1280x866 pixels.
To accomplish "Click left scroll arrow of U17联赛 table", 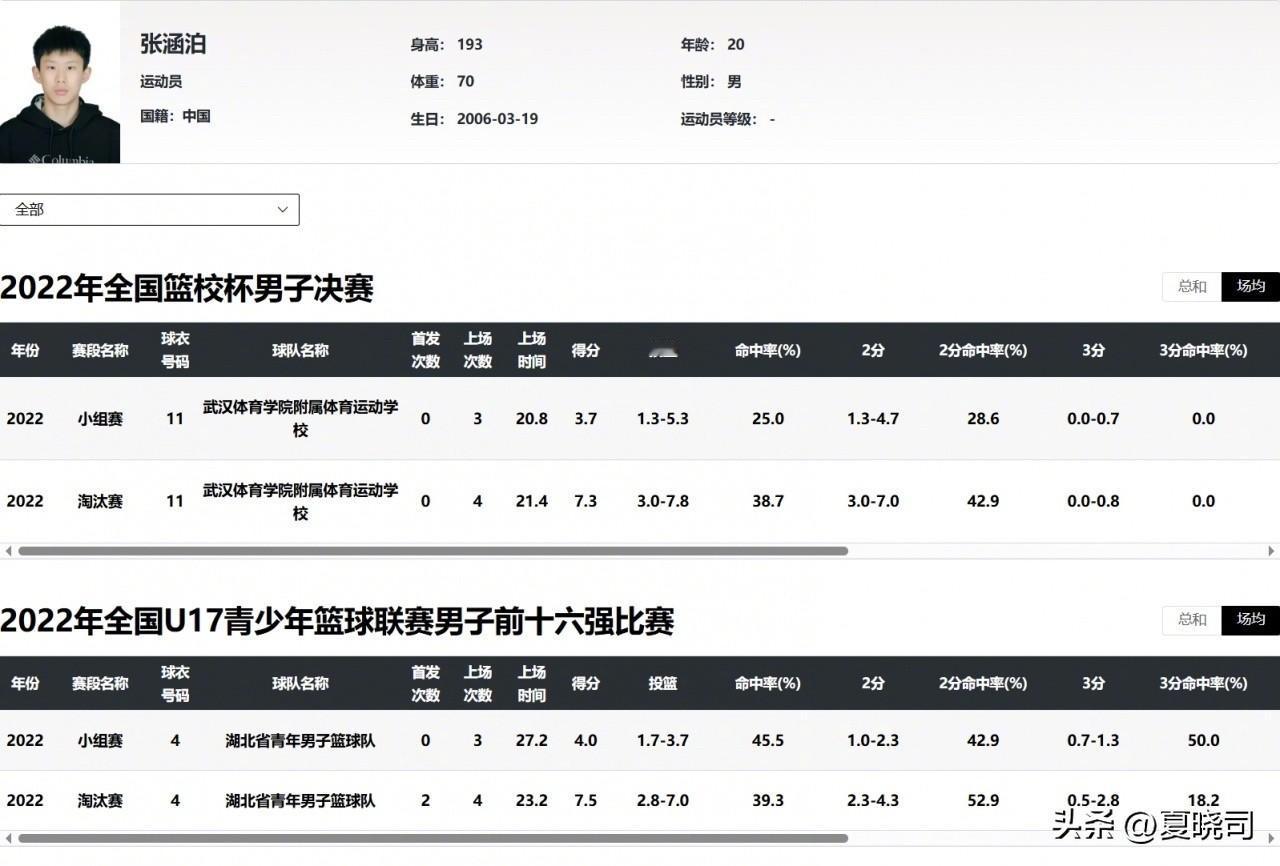I will pos(8,838).
